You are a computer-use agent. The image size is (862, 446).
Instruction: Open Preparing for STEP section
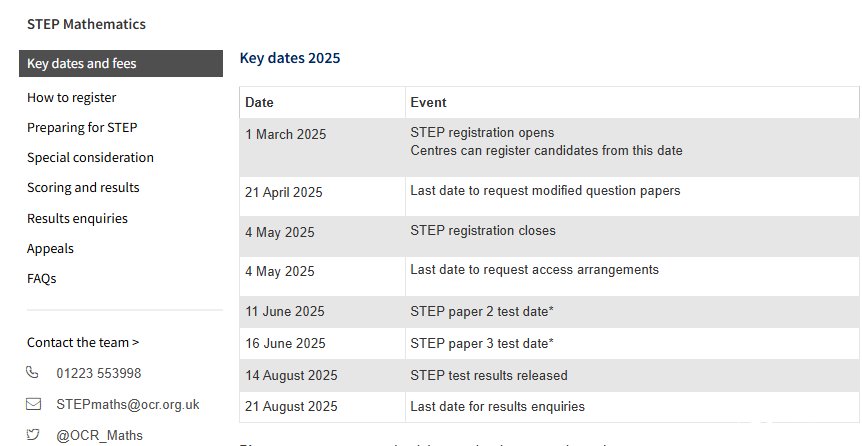point(82,128)
